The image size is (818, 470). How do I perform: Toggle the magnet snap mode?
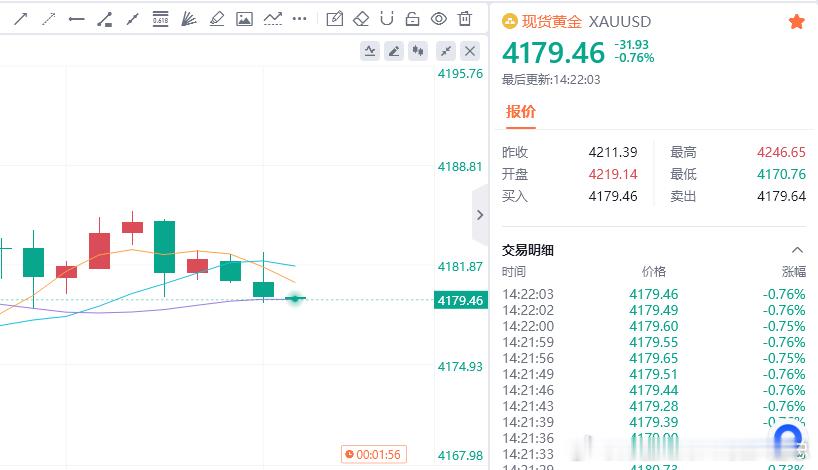(387, 19)
